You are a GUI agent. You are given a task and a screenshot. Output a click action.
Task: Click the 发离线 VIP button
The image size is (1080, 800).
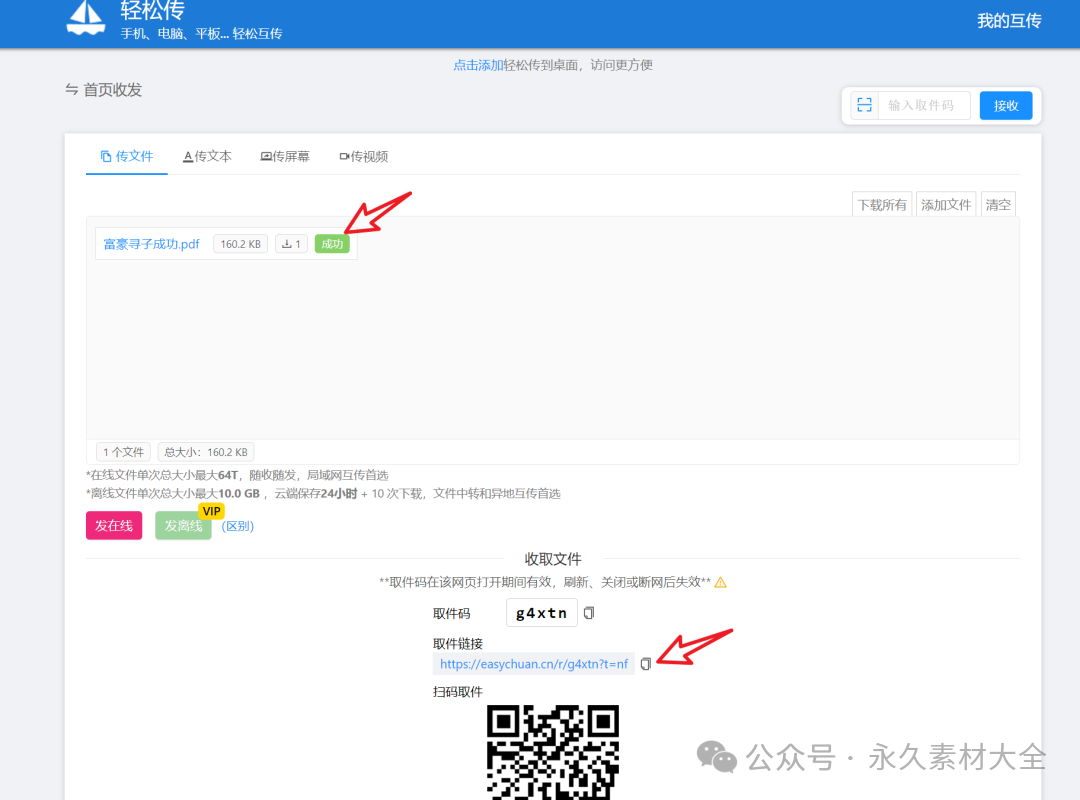(x=183, y=525)
